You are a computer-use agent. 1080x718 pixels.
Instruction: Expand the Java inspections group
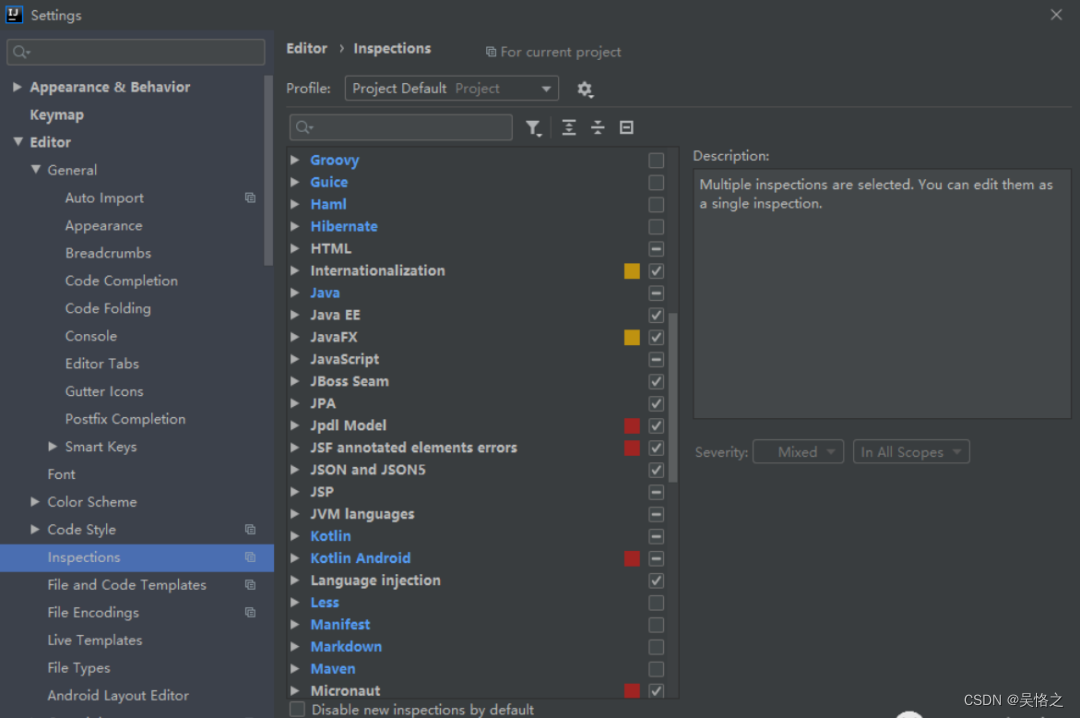pos(295,293)
